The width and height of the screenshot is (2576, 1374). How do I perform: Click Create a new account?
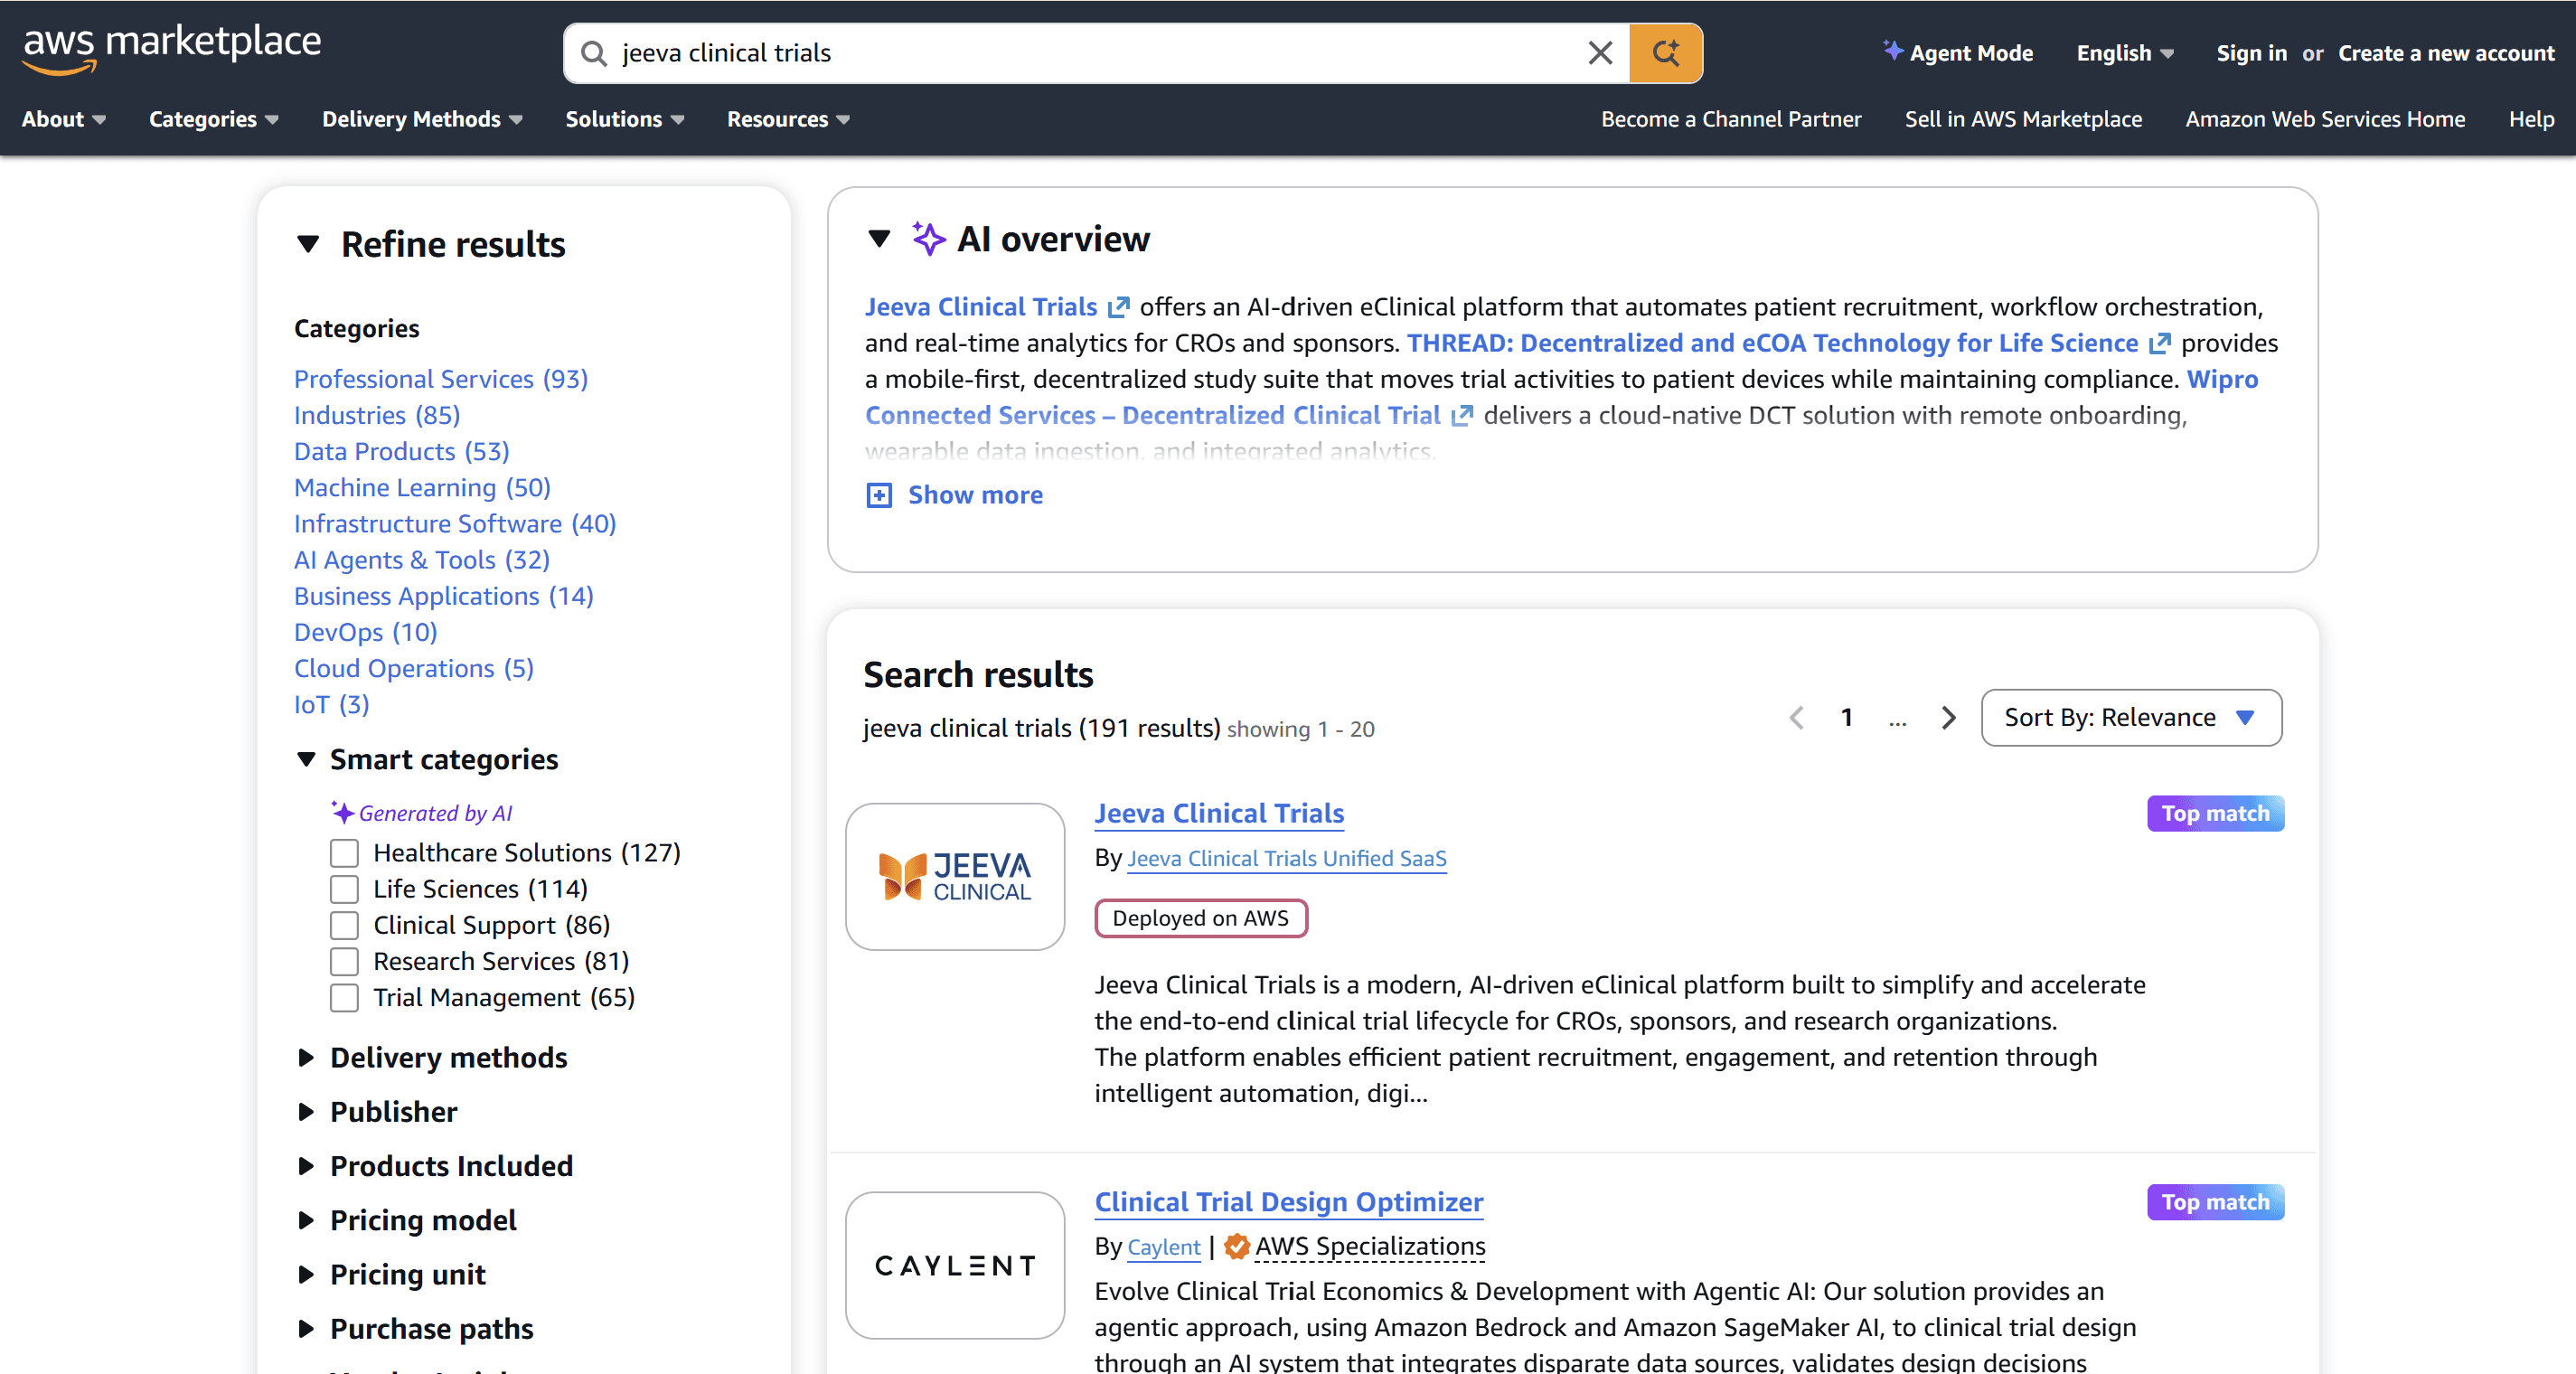click(2446, 53)
